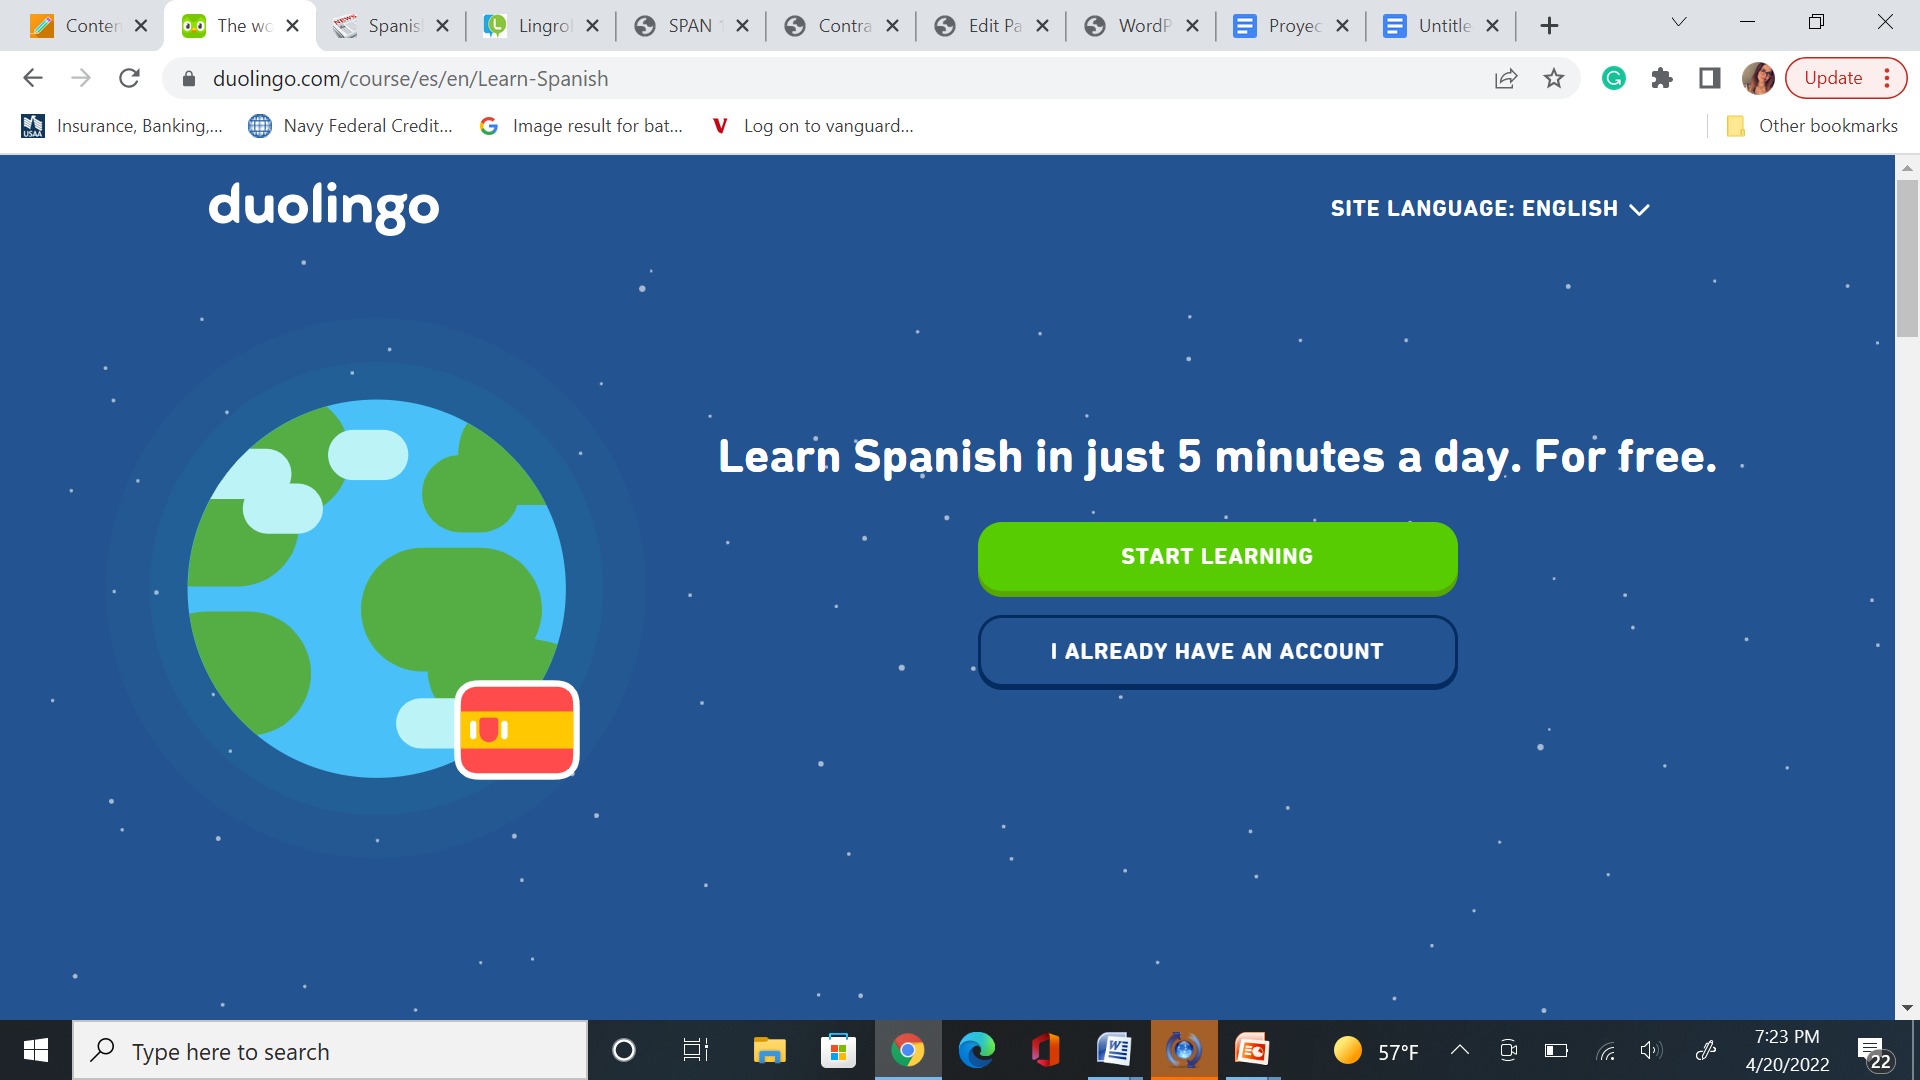Click the Chrome taskbar icon

pyautogui.click(x=907, y=1050)
